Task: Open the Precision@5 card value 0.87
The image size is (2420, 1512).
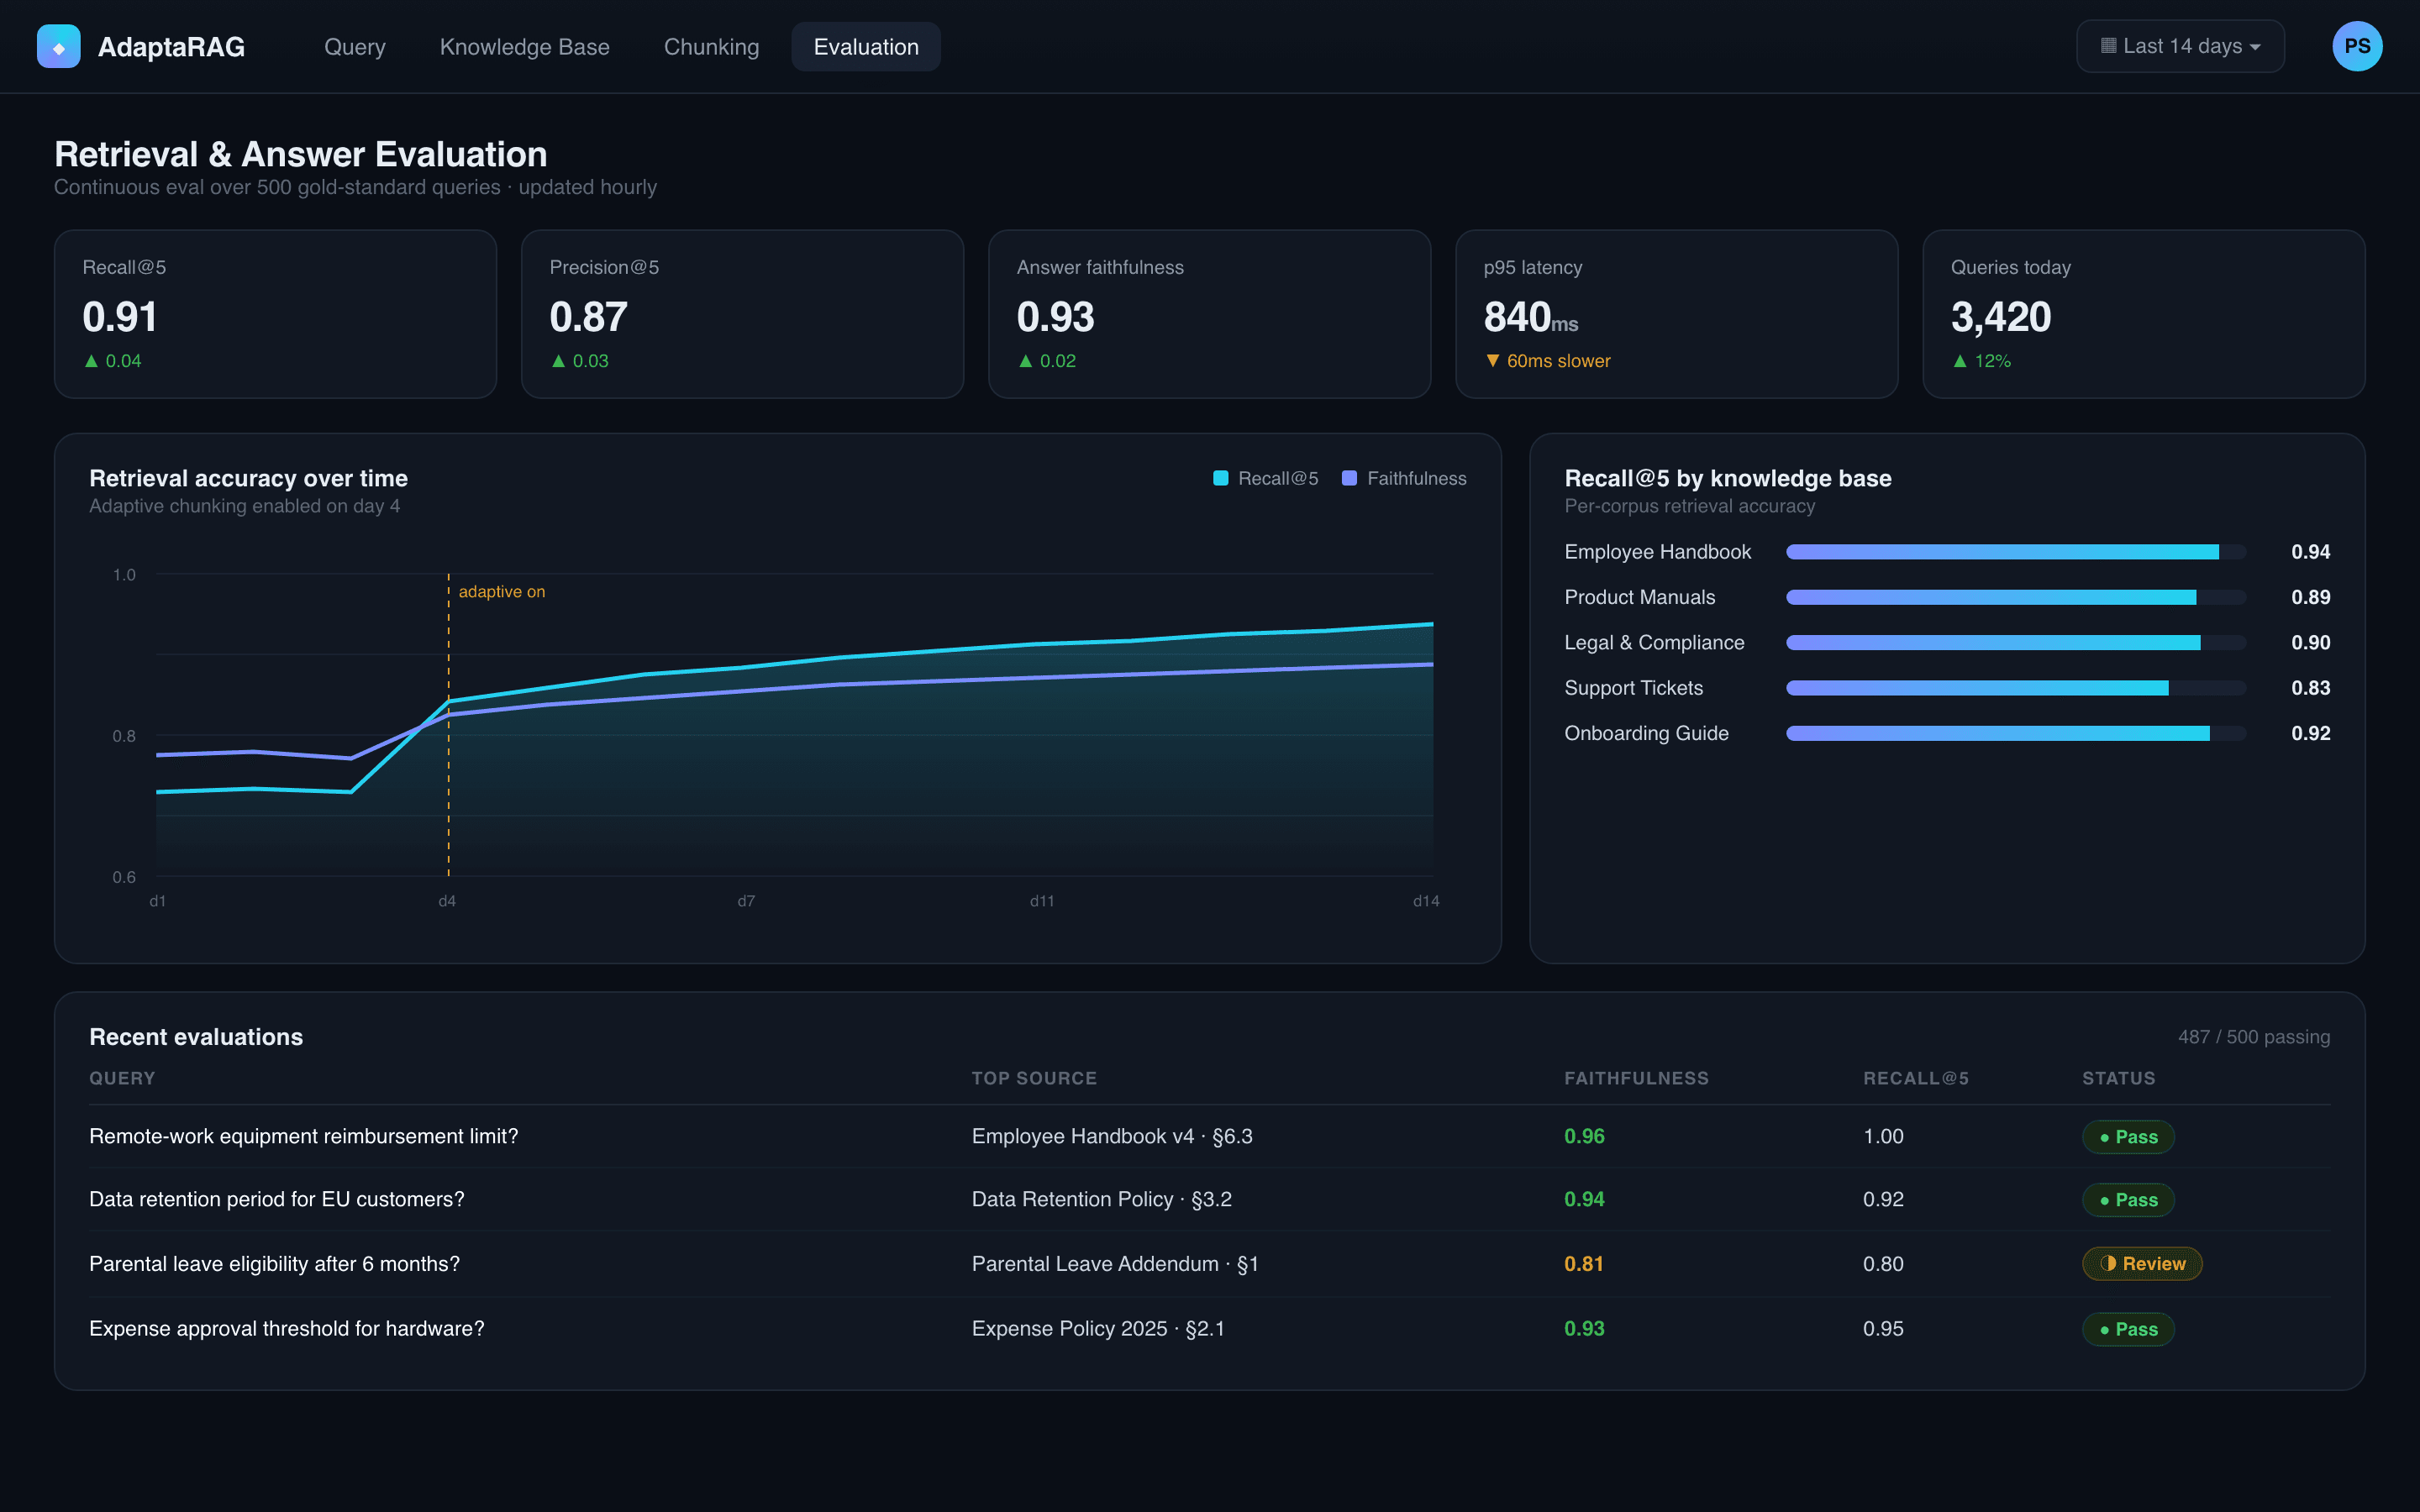Action: (x=588, y=317)
